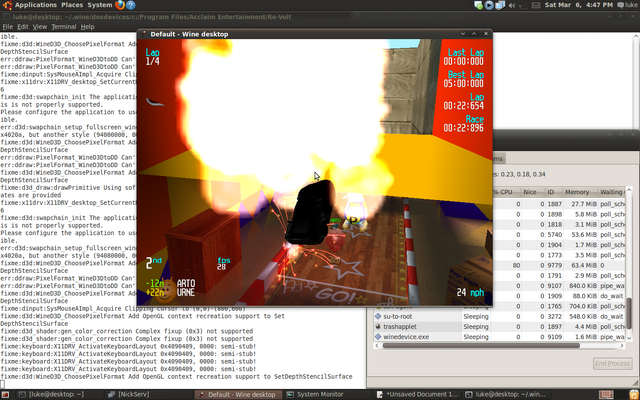Switch to System Monitor taskbar entry
Screen dimensions: 640x400
click(x=328, y=395)
